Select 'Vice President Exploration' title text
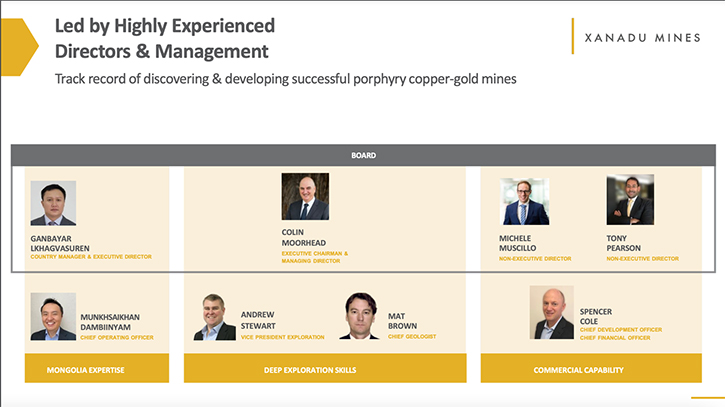The width and height of the screenshot is (725, 407). point(283,337)
